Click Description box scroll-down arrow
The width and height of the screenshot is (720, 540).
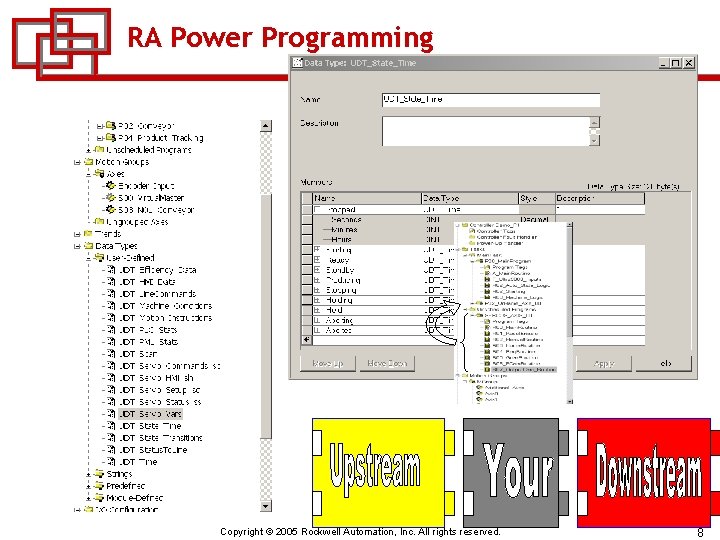pos(595,140)
